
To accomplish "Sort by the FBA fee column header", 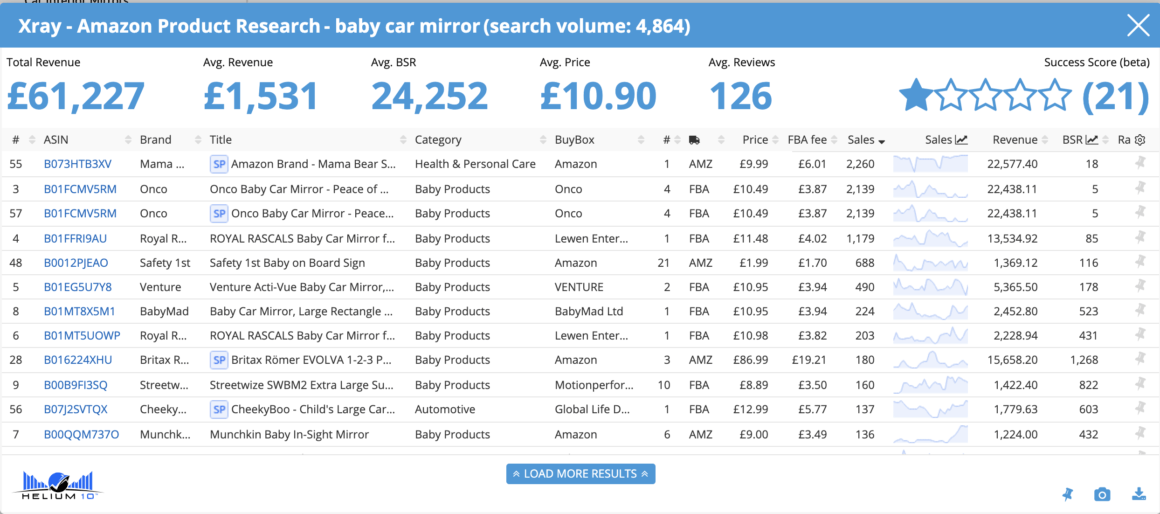I will point(808,140).
